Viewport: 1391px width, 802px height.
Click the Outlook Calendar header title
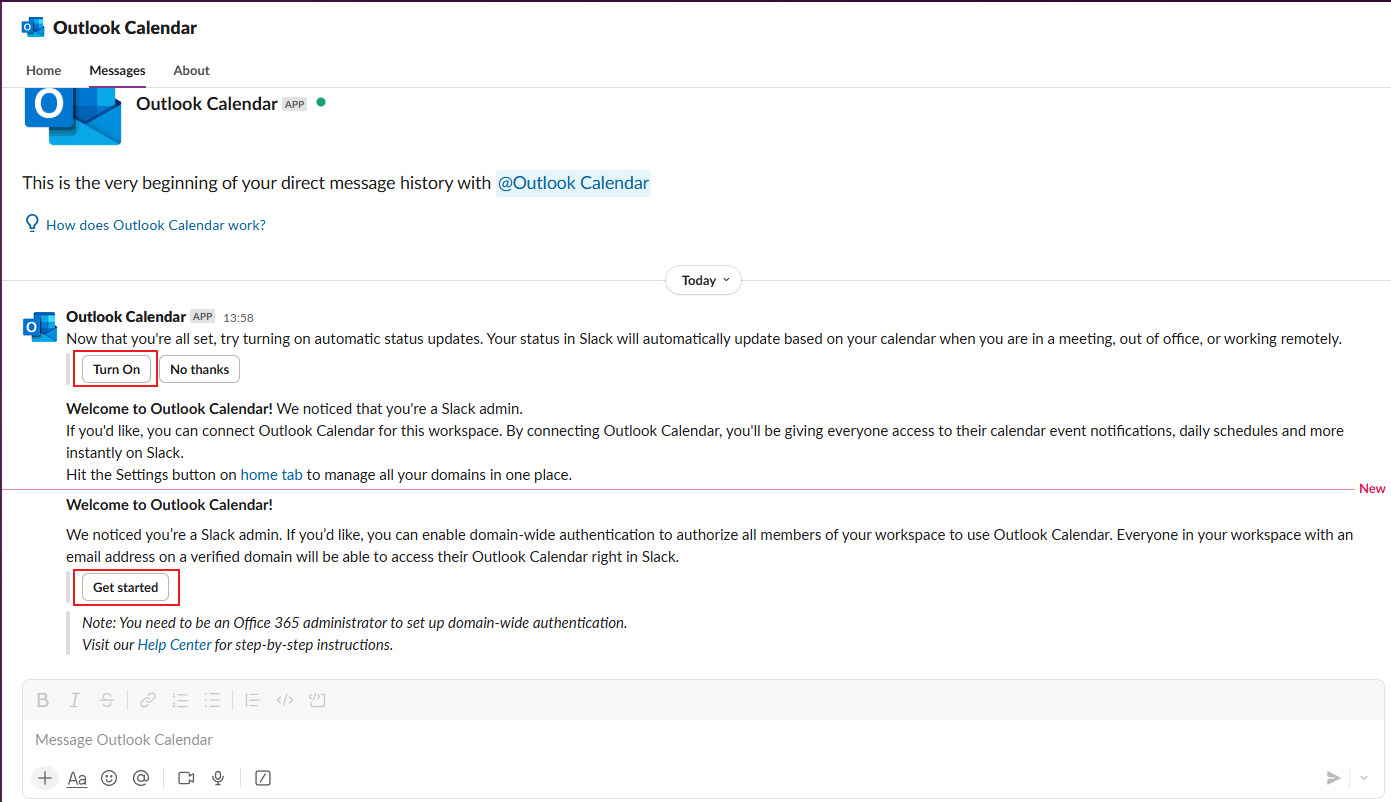[x=125, y=27]
